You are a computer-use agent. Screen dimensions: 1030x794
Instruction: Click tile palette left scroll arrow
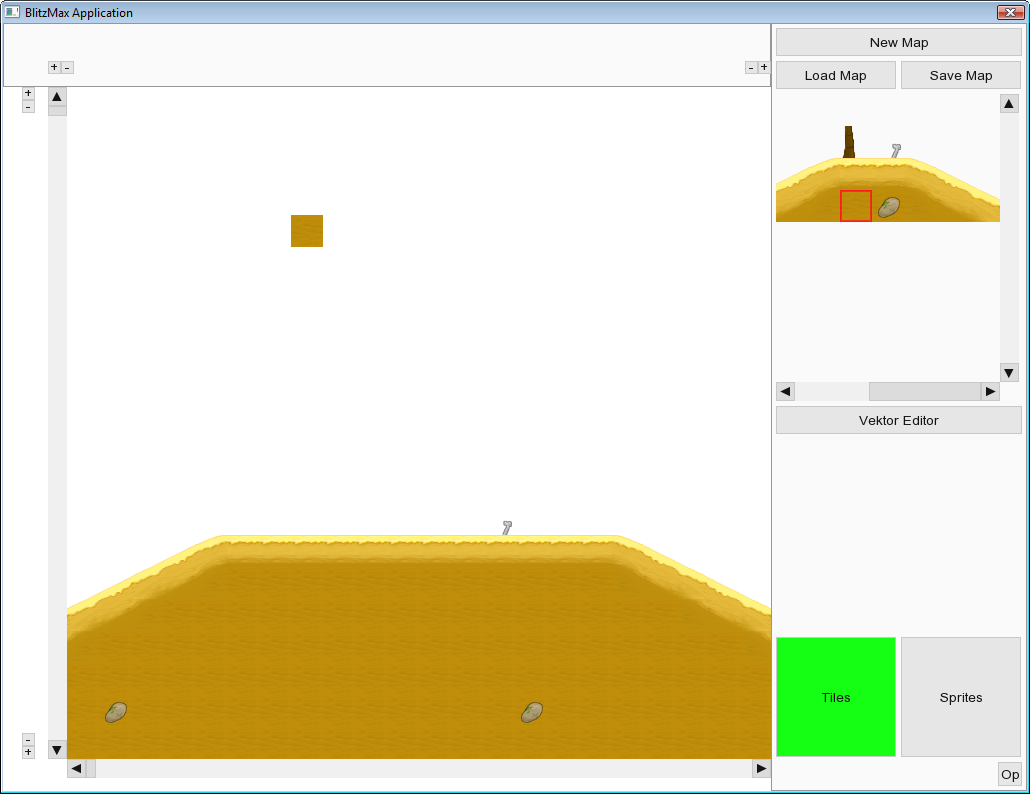(x=785, y=391)
